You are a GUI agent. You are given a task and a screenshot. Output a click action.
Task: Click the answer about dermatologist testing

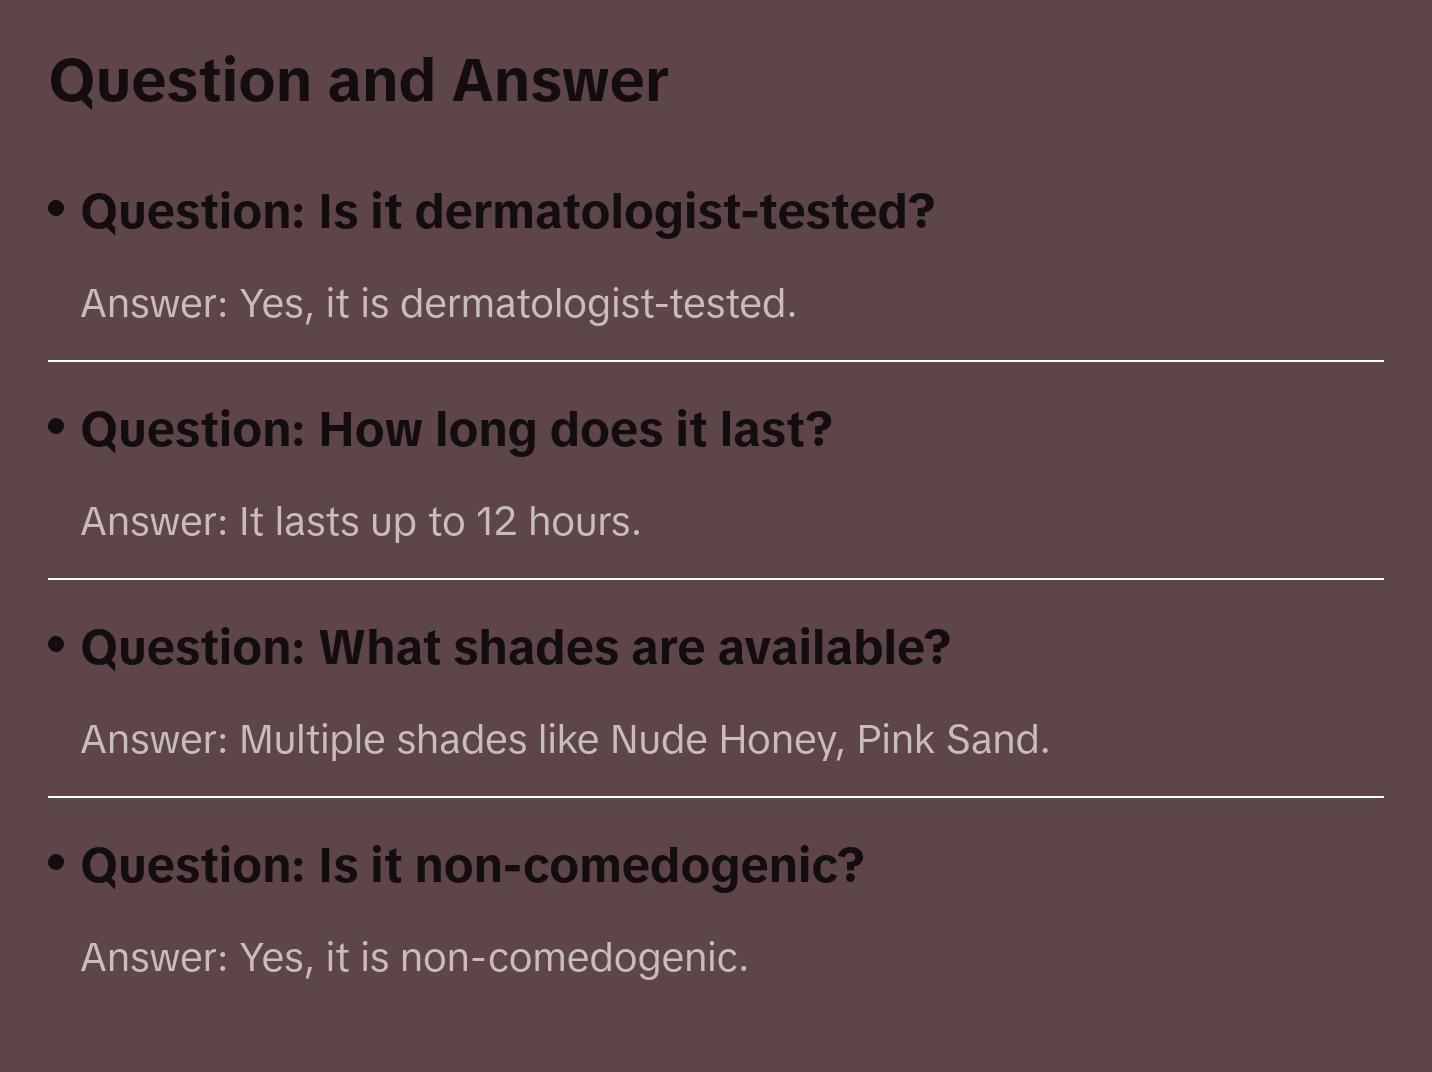[x=438, y=304]
